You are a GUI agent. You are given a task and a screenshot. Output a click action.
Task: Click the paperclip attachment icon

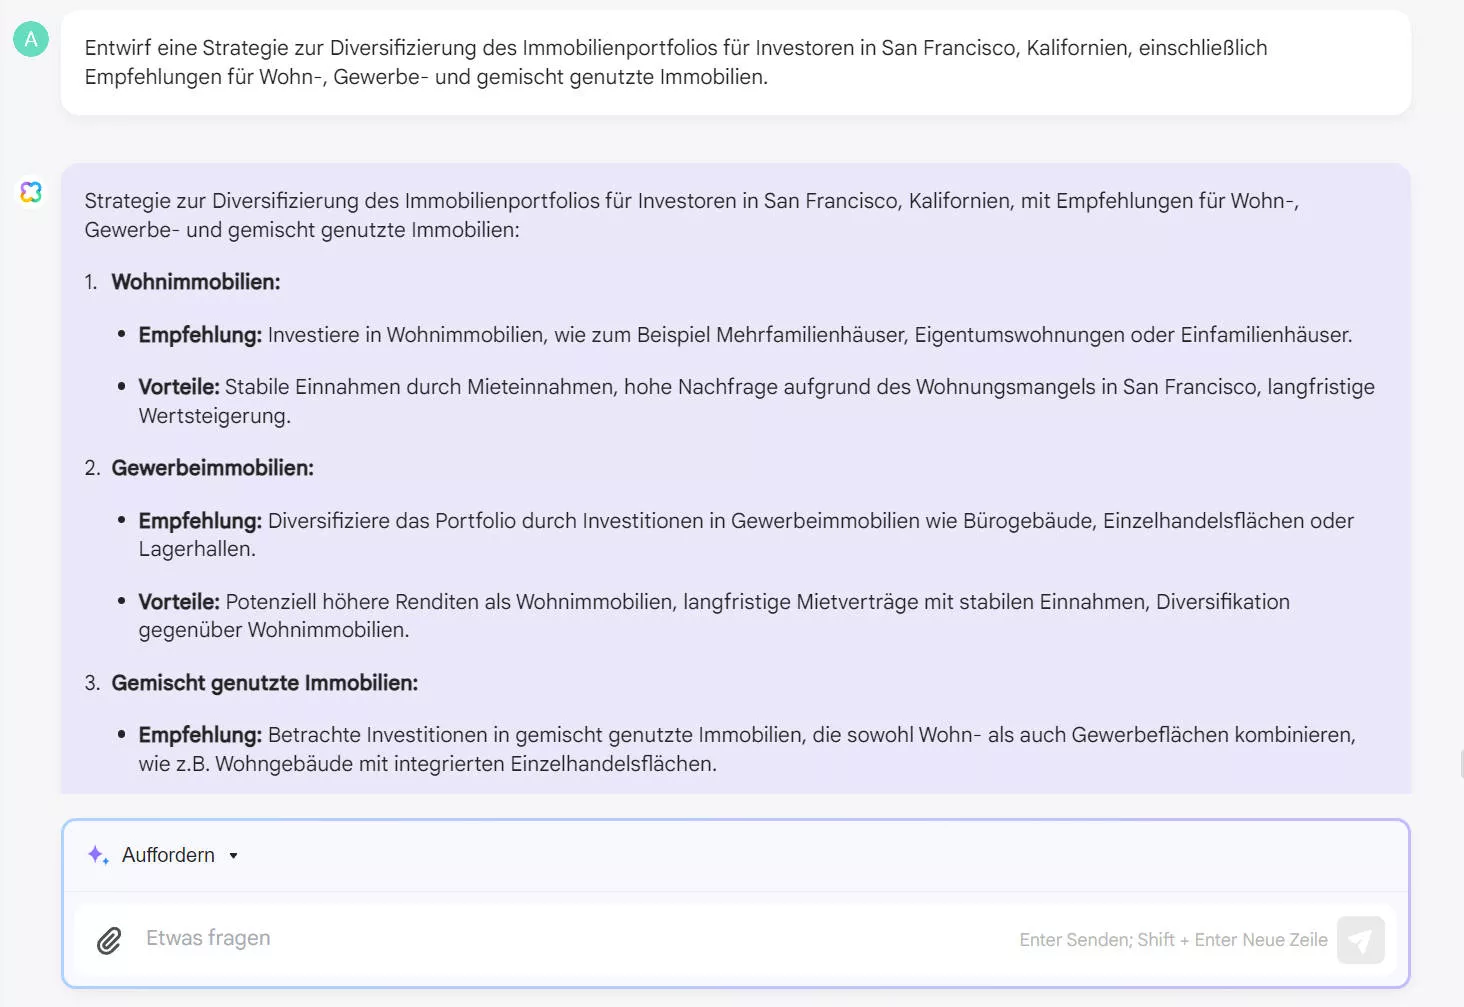pos(108,940)
